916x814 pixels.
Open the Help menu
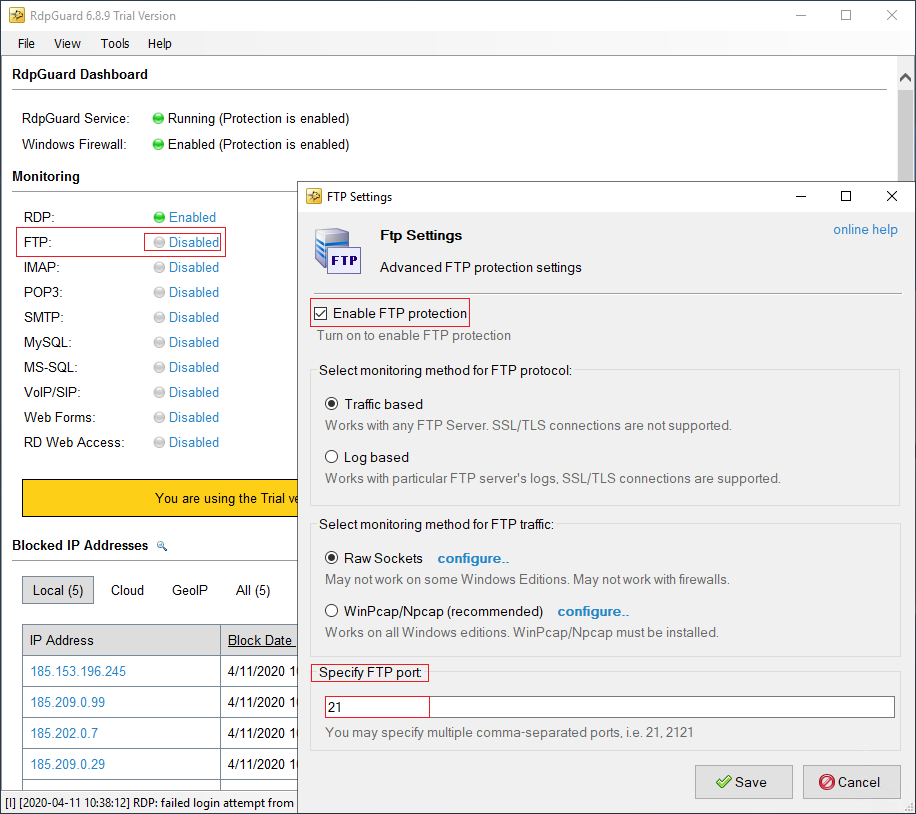[159, 44]
